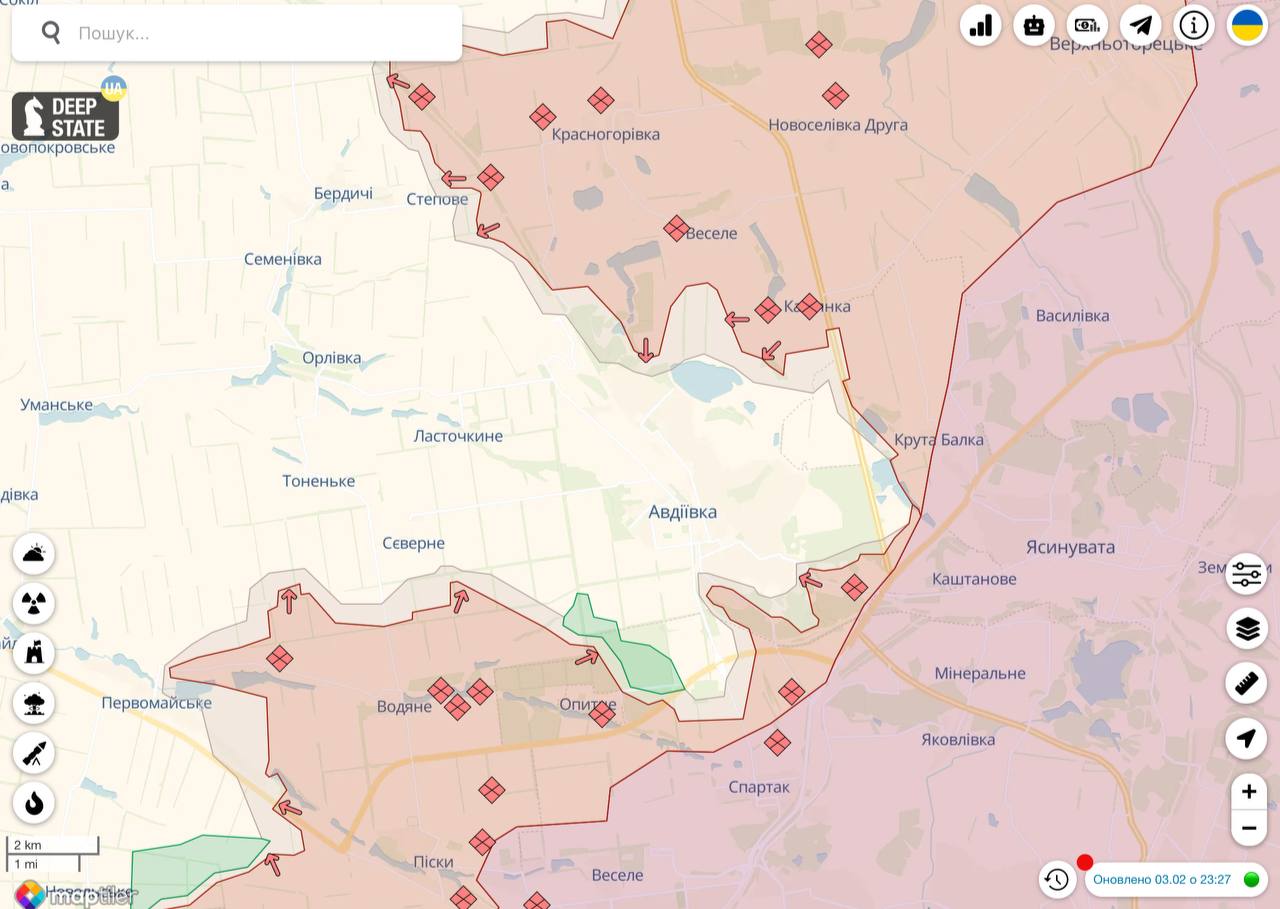Viewport: 1280px width, 909px height.
Task: Zoom in with the plus button
Action: click(1248, 793)
